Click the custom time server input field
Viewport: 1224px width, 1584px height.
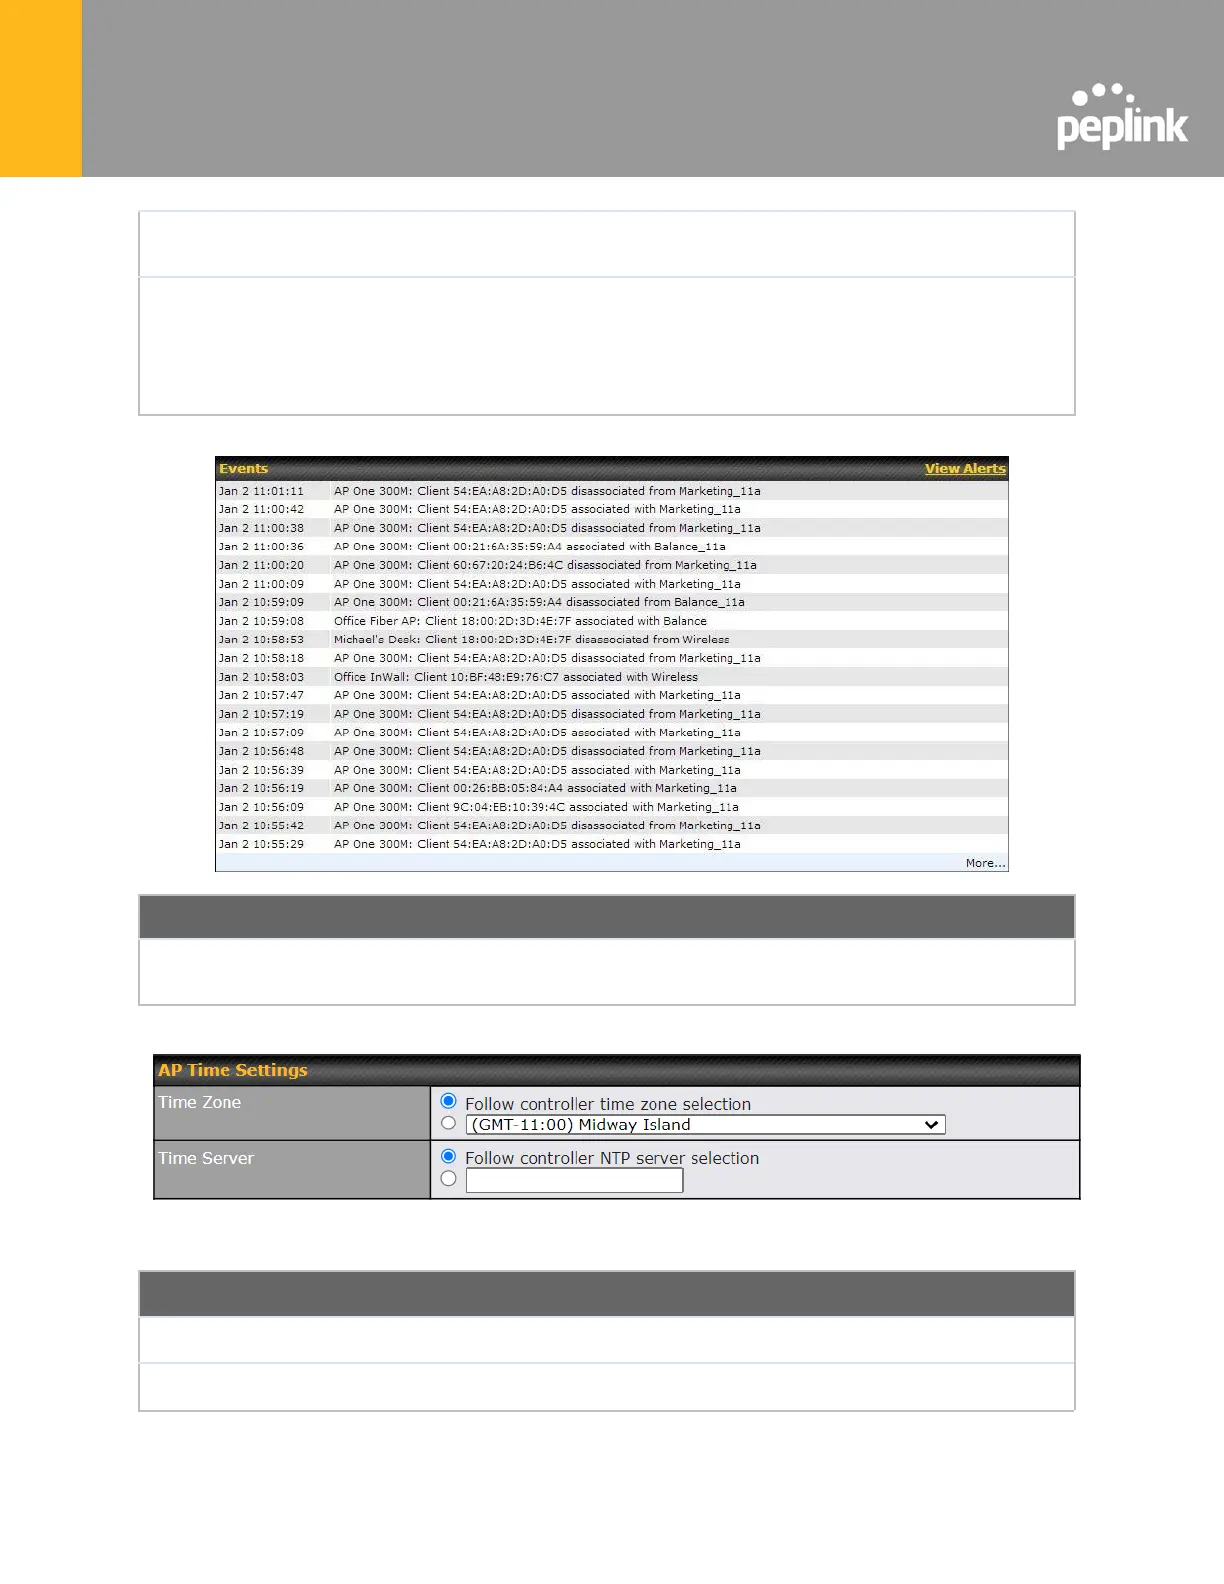(x=574, y=1180)
